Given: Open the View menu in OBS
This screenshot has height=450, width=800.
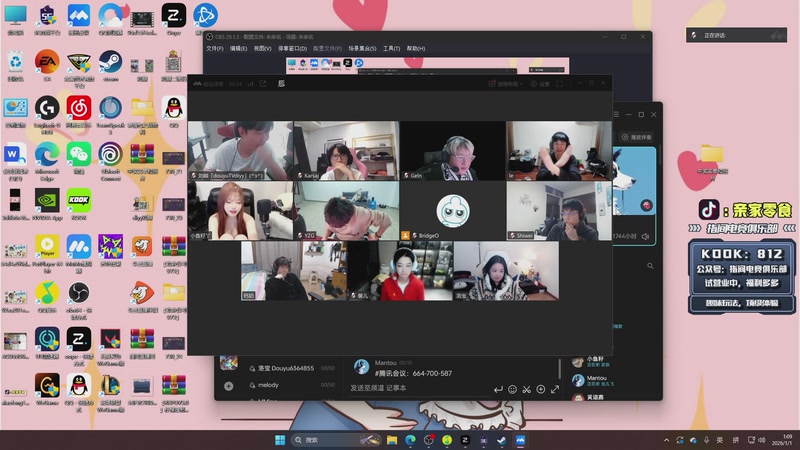Looking at the screenshot, I should (x=262, y=48).
